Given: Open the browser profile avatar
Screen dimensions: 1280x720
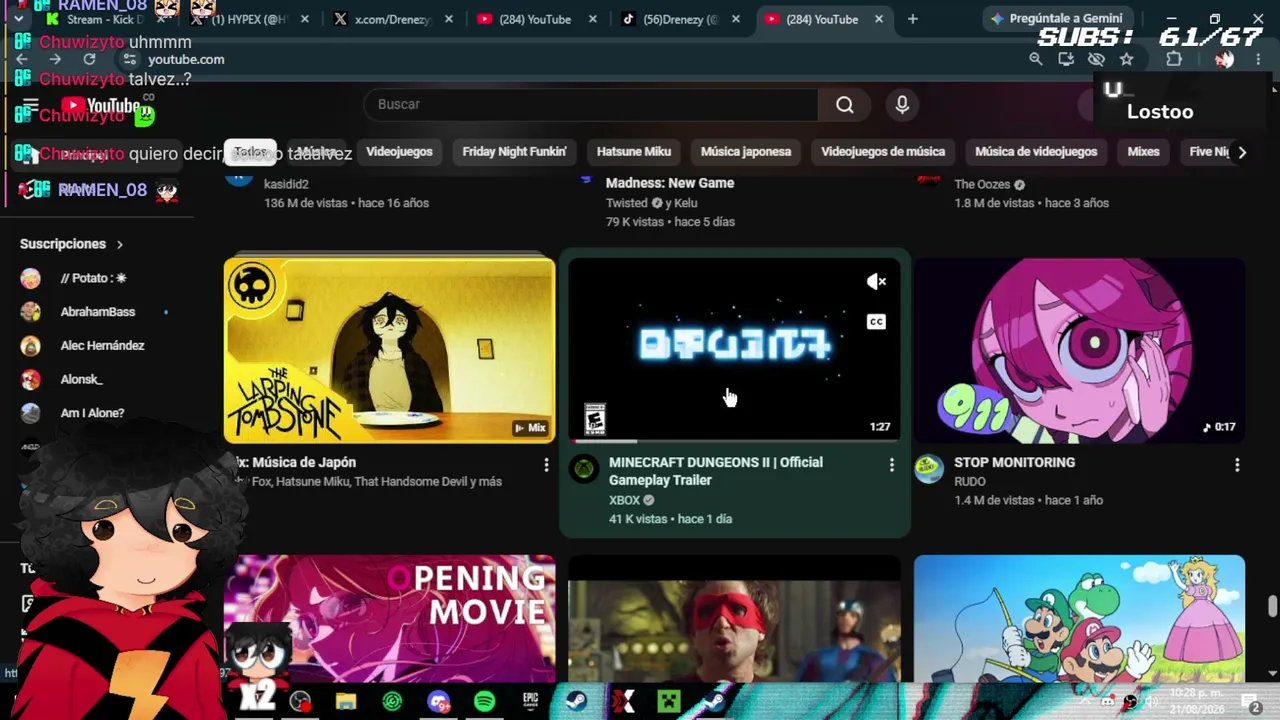Looking at the screenshot, I should [1224, 59].
